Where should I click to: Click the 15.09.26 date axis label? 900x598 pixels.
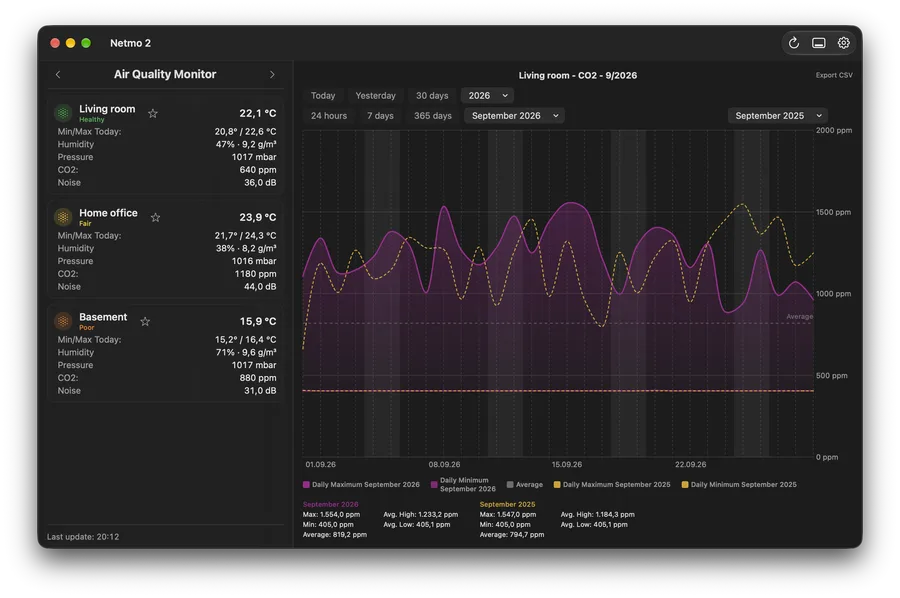click(567, 465)
